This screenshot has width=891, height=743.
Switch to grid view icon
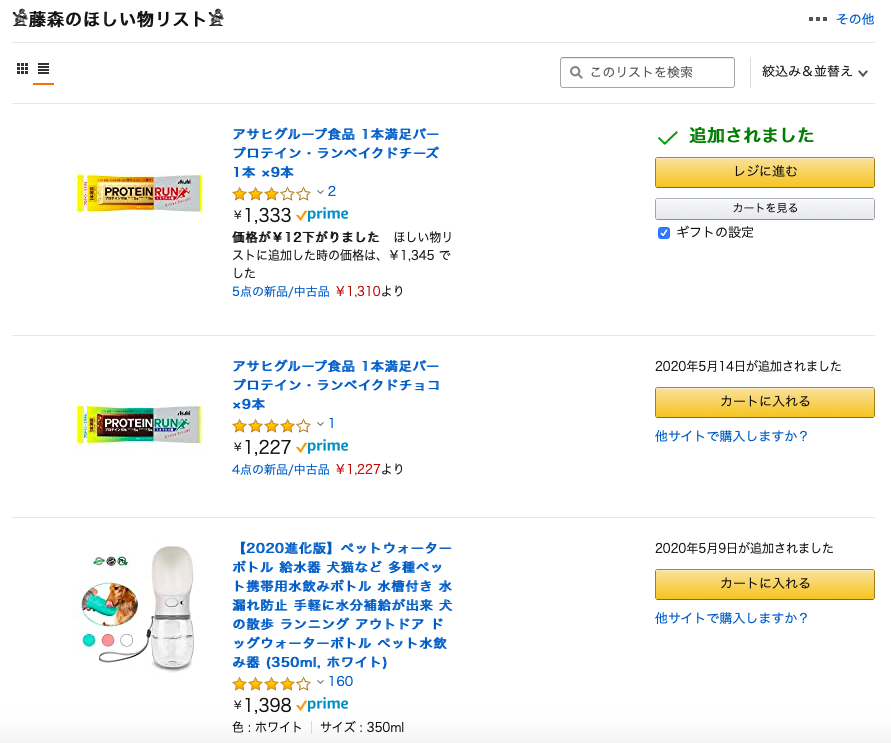pyautogui.click(x=23, y=69)
